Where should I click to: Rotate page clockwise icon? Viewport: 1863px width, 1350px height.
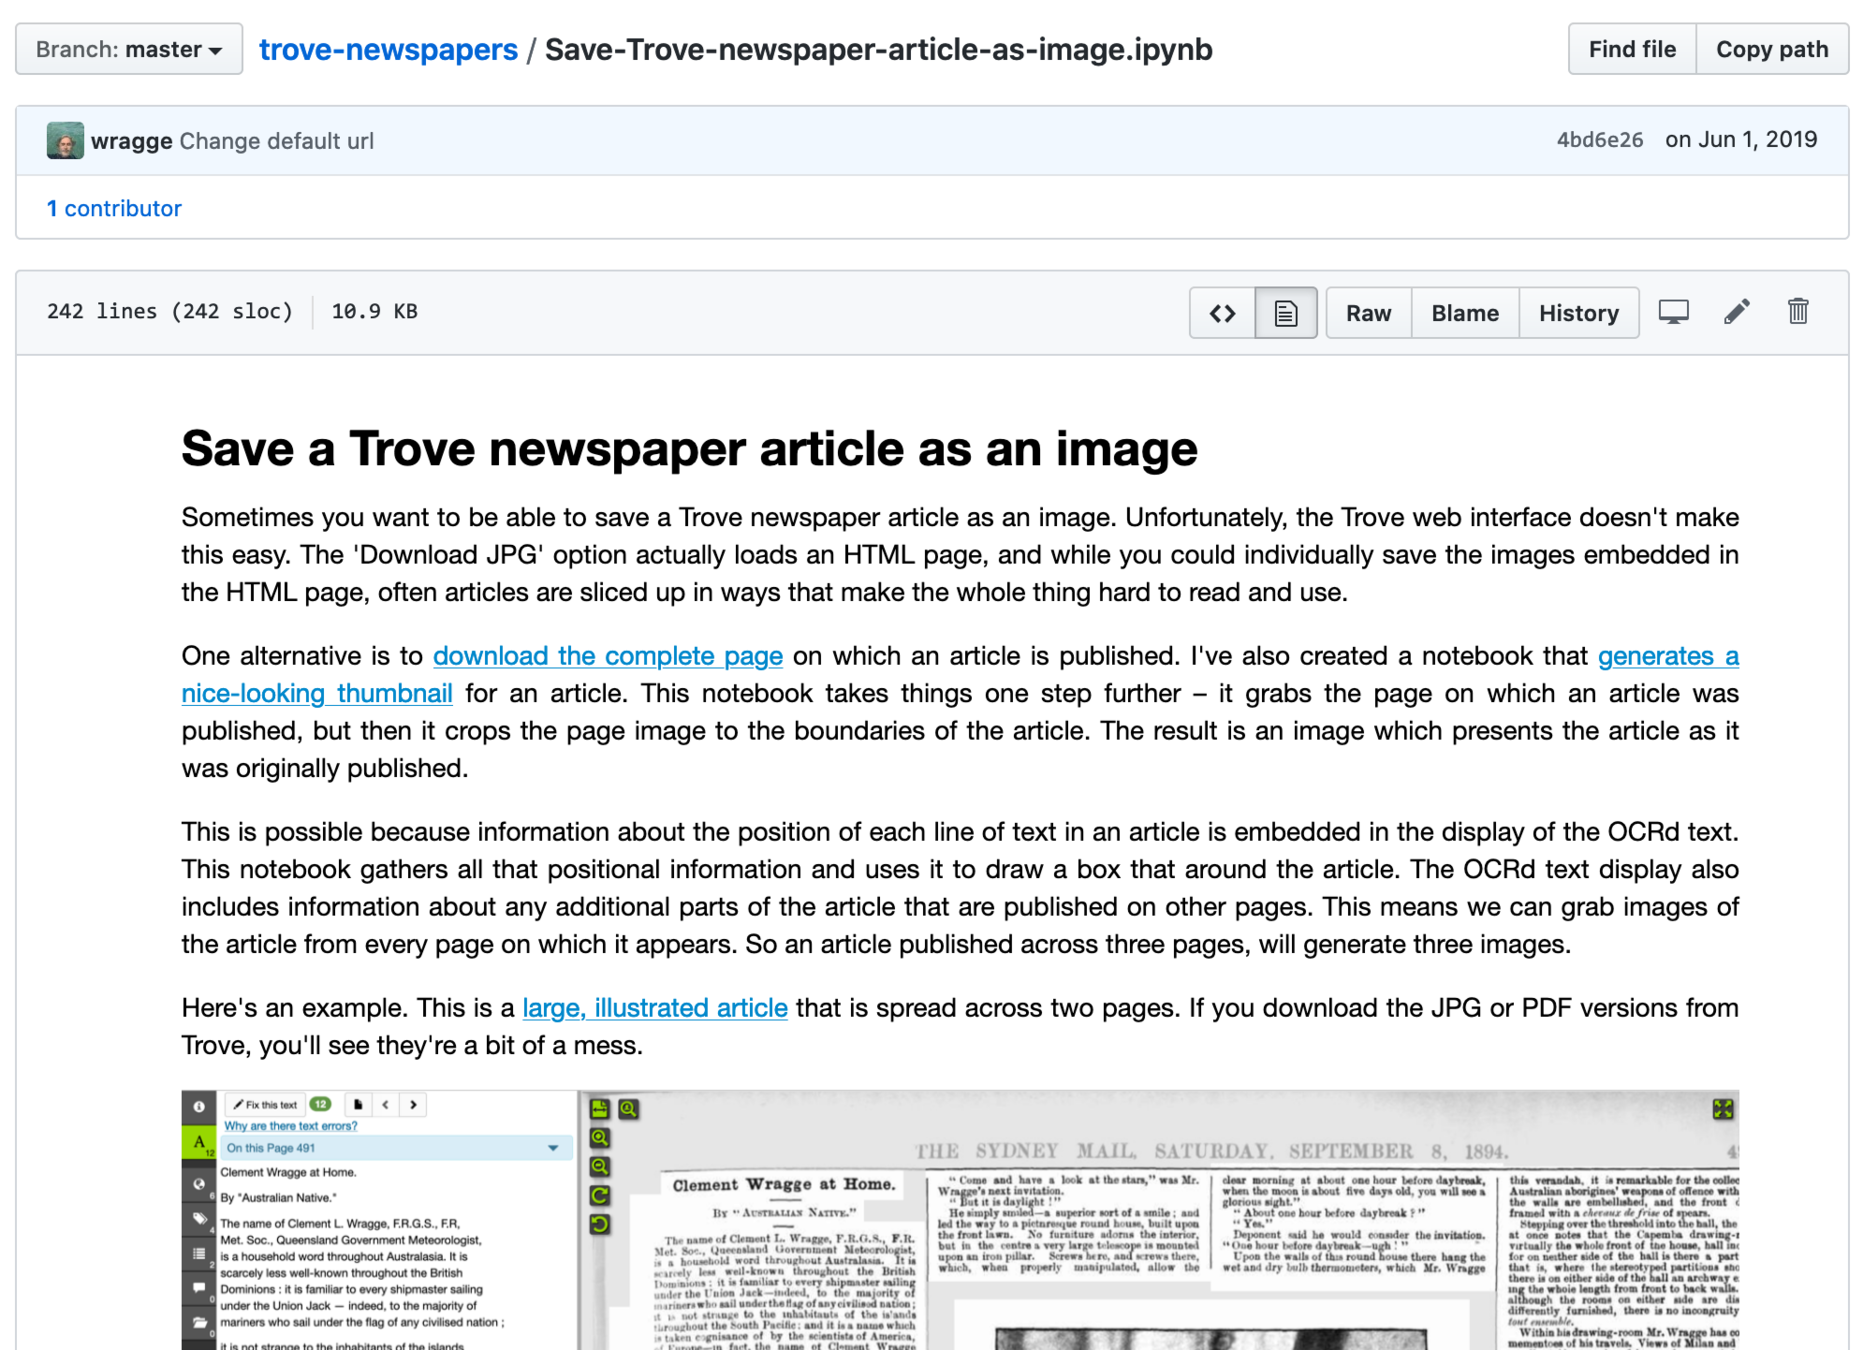point(600,1196)
